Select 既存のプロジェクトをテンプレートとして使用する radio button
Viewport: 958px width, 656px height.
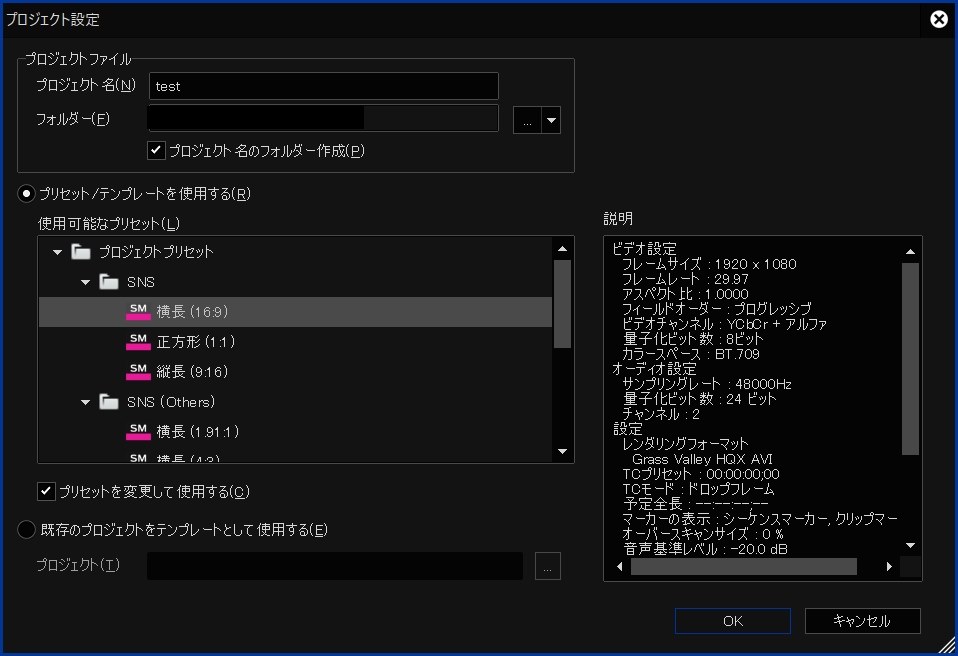26,530
